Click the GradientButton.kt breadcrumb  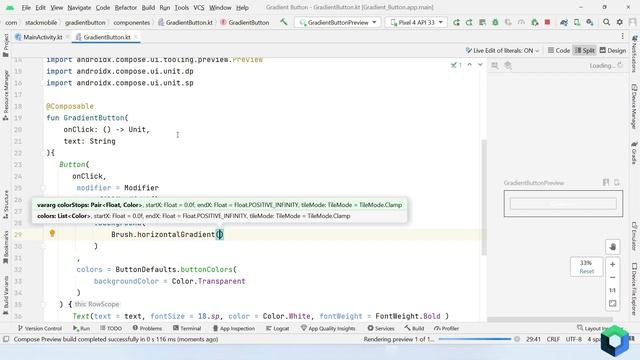click(185, 23)
